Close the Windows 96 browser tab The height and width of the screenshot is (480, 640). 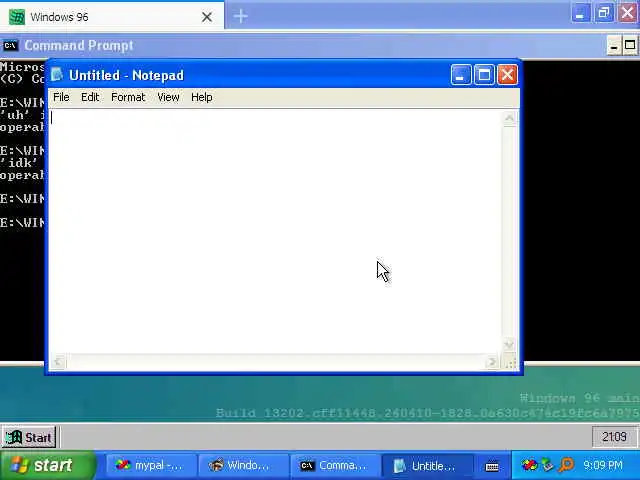pos(207,17)
